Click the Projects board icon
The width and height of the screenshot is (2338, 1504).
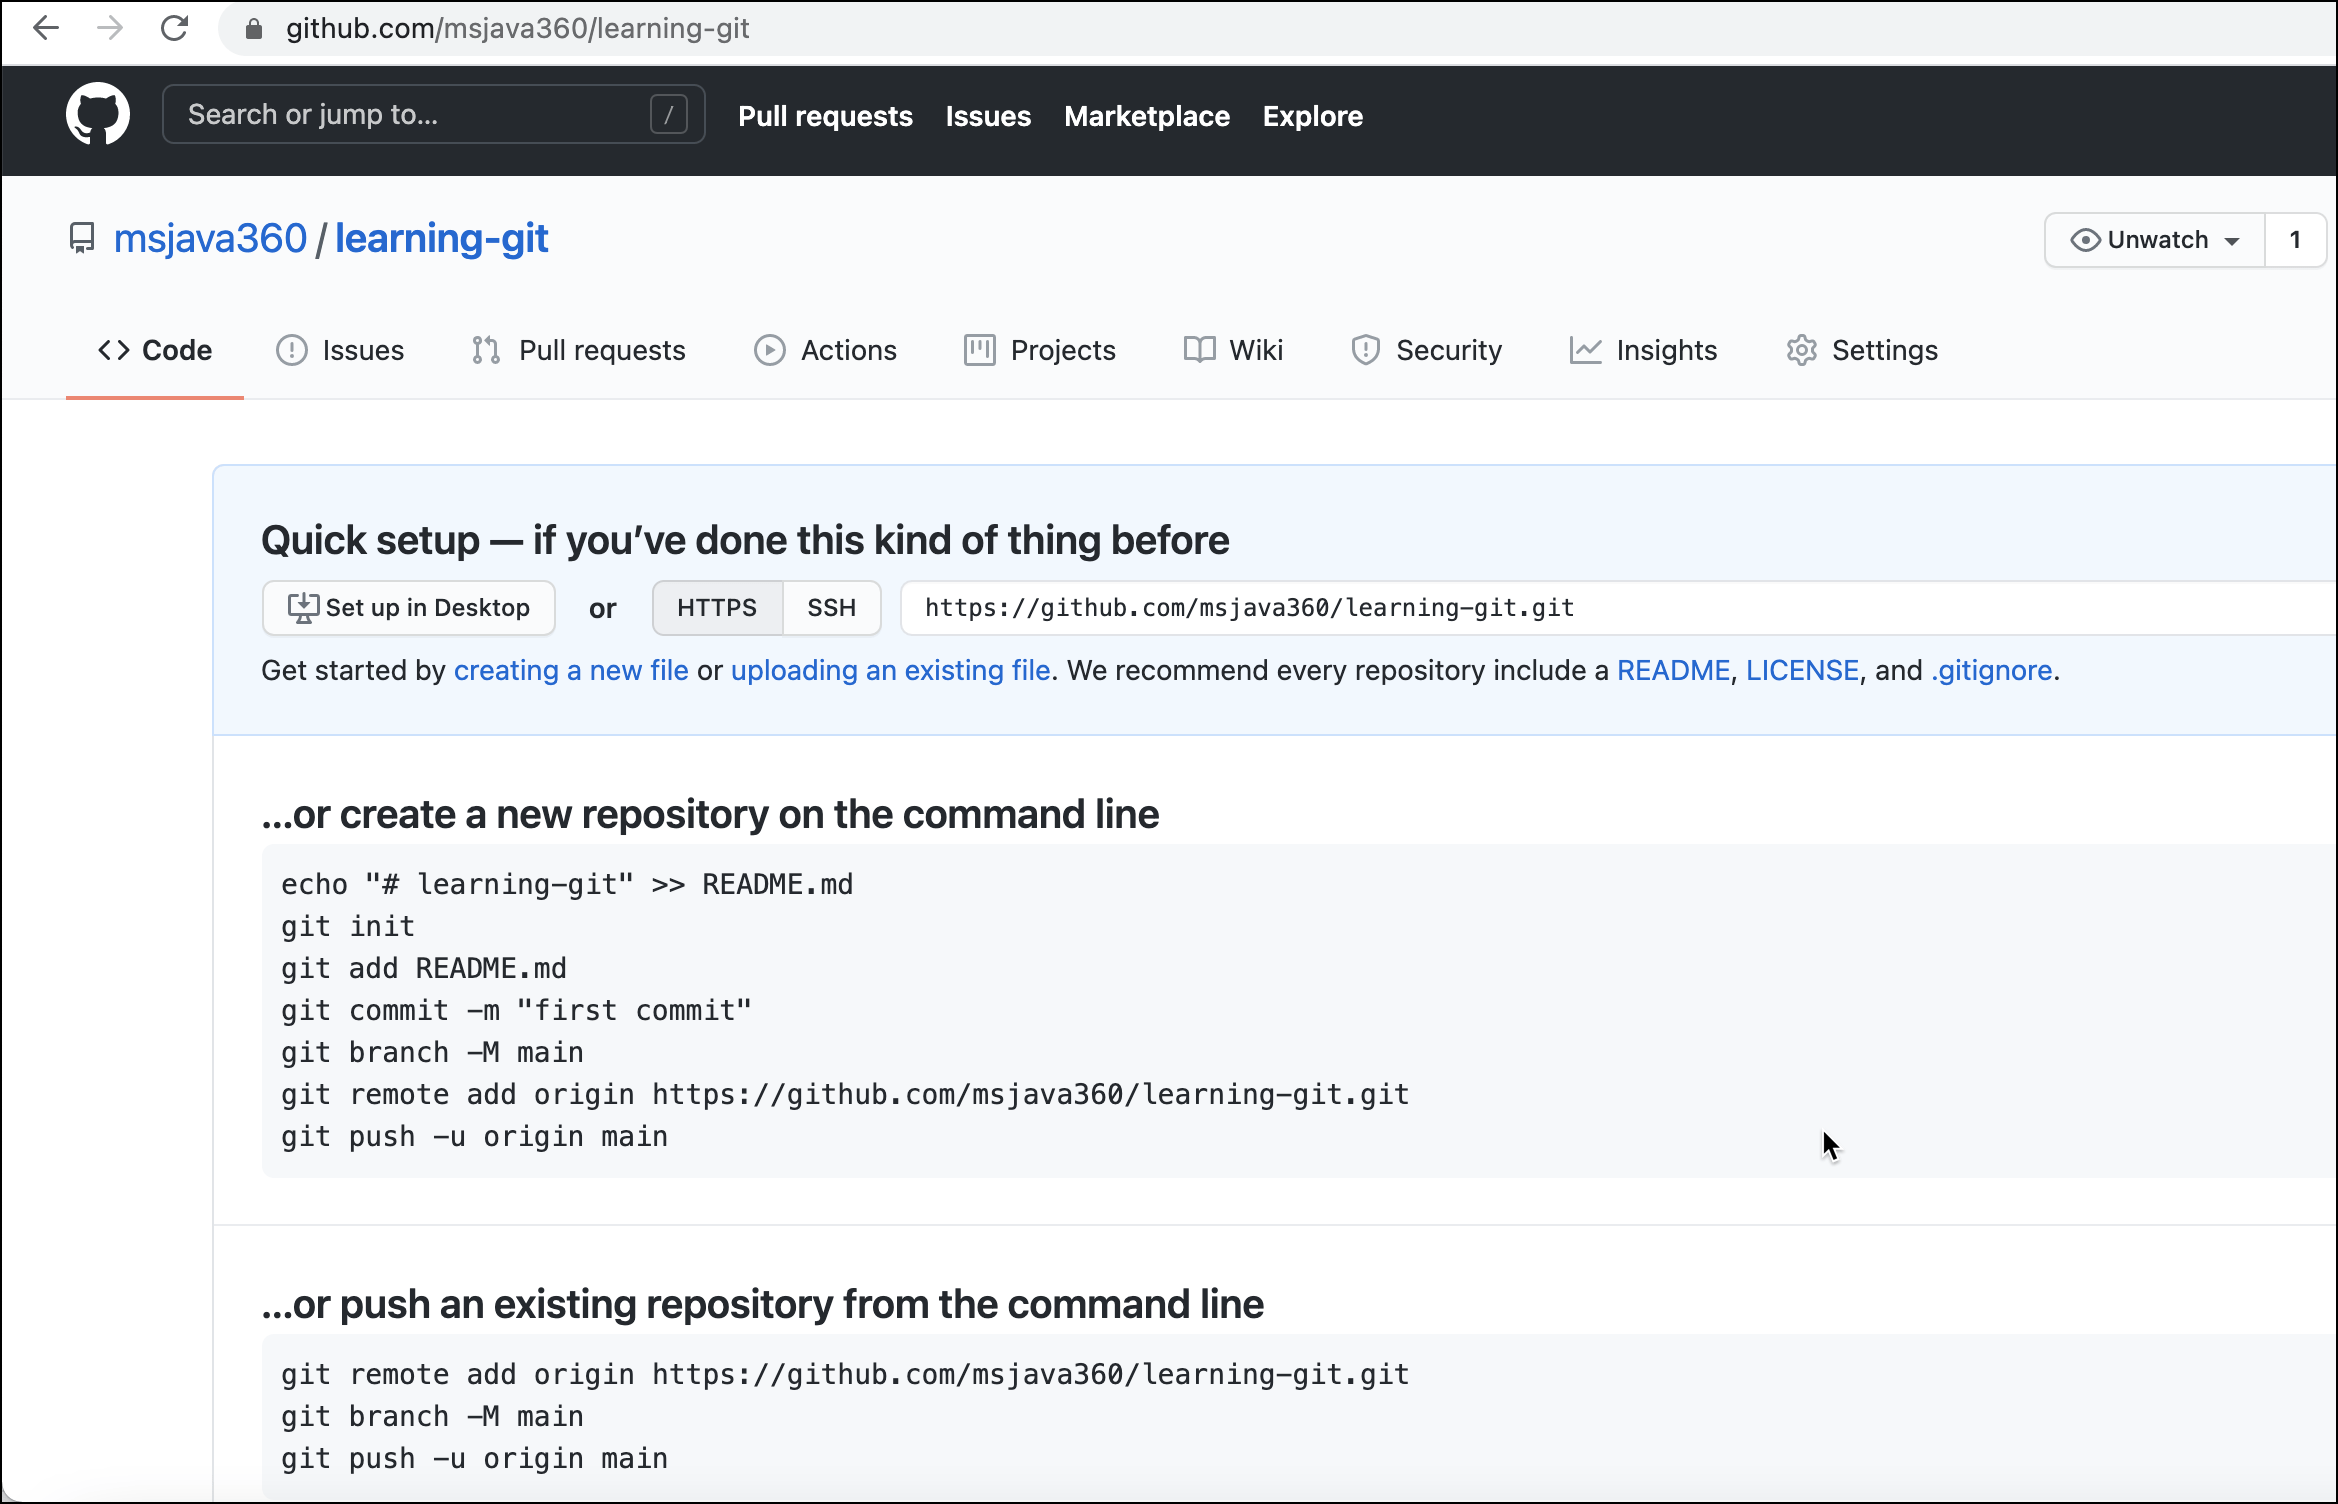click(979, 350)
